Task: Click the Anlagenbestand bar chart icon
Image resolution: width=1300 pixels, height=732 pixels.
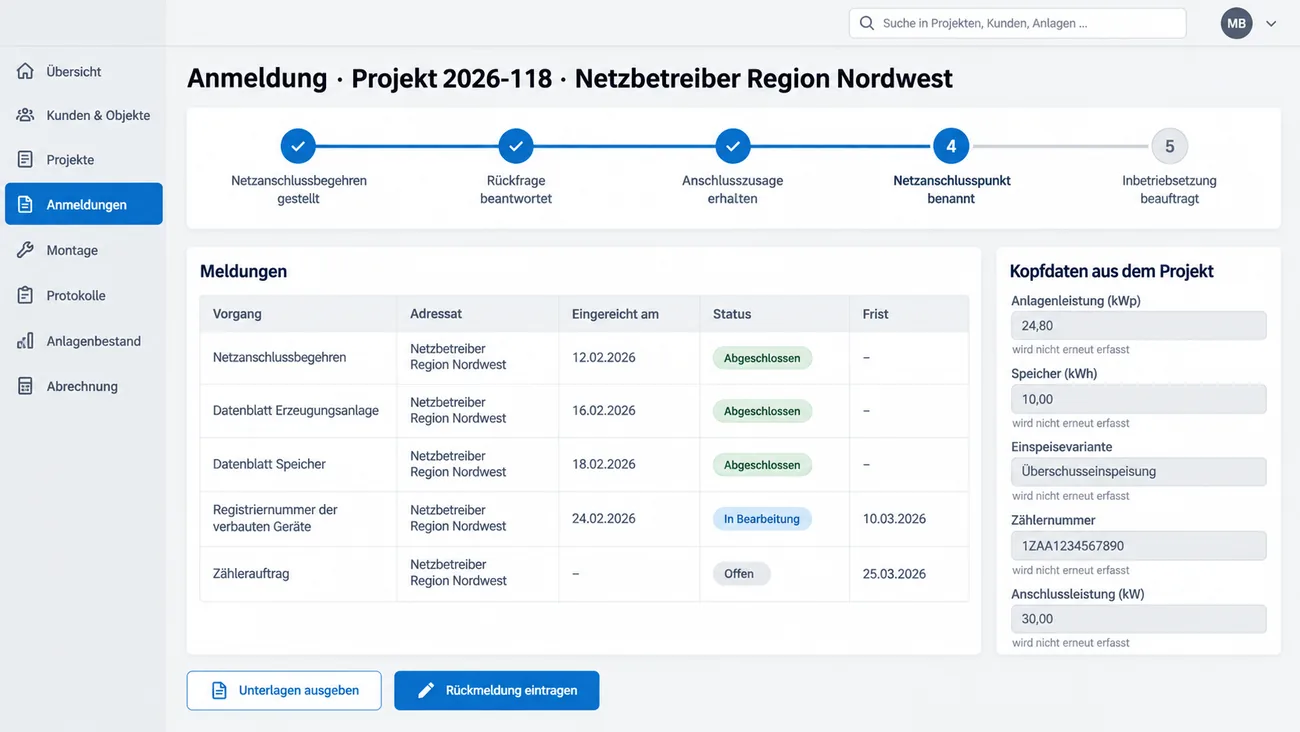Action: pos(25,341)
